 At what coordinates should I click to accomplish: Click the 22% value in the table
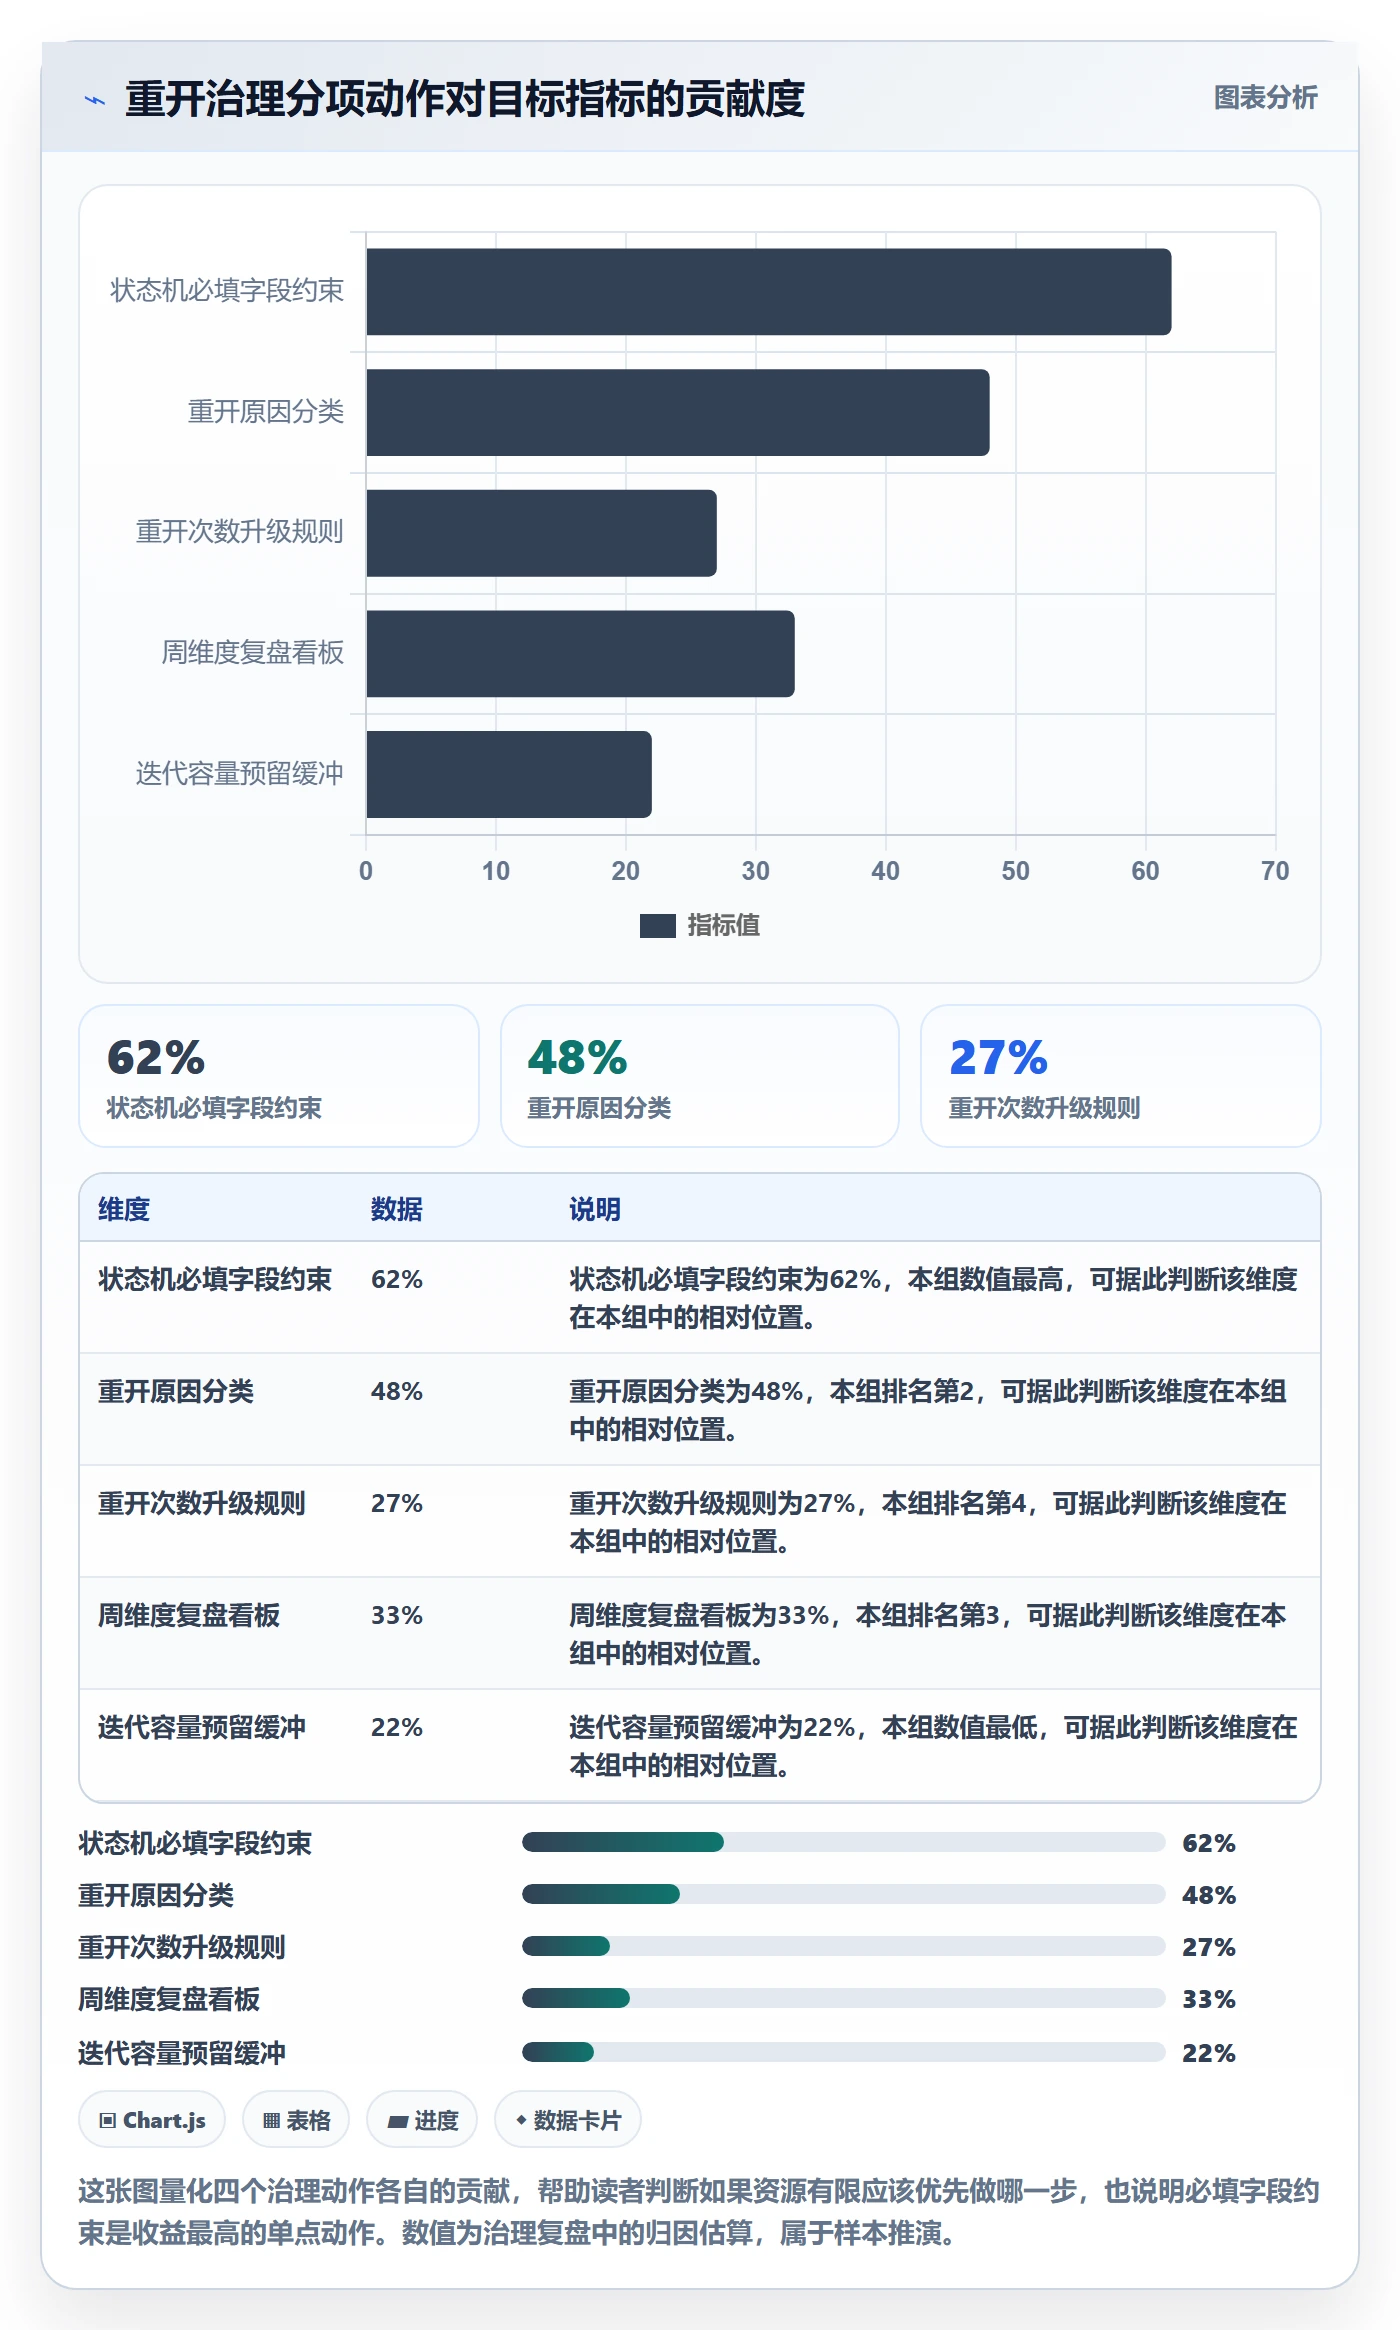(x=397, y=1727)
